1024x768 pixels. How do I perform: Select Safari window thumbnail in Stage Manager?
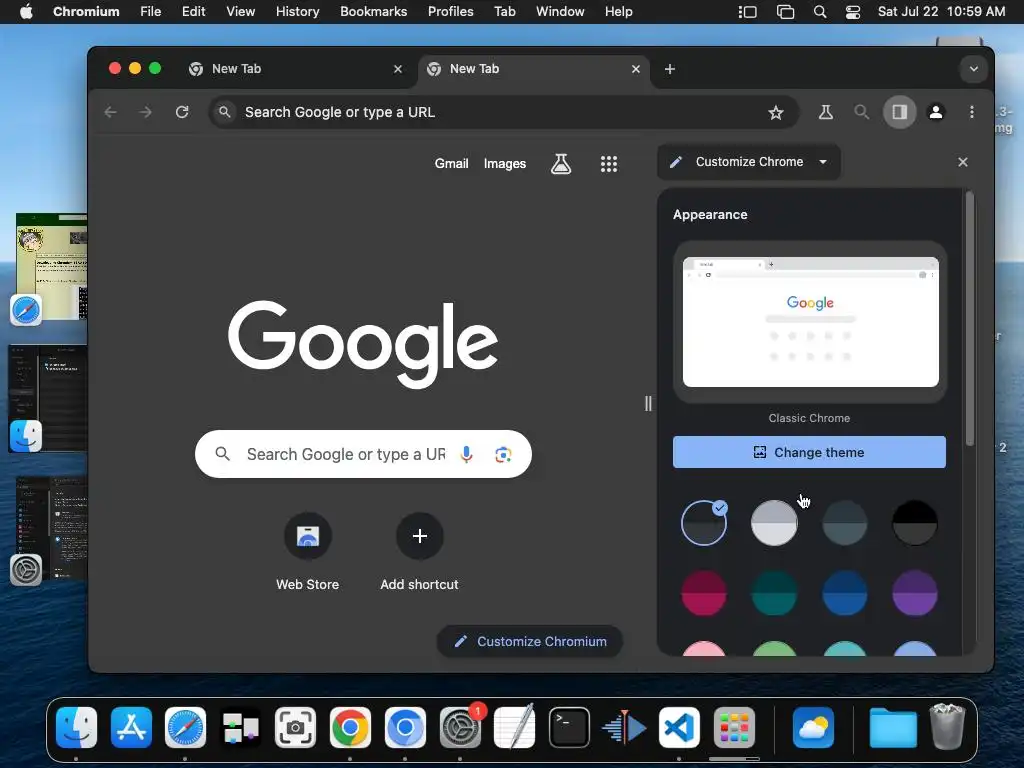tap(51, 266)
